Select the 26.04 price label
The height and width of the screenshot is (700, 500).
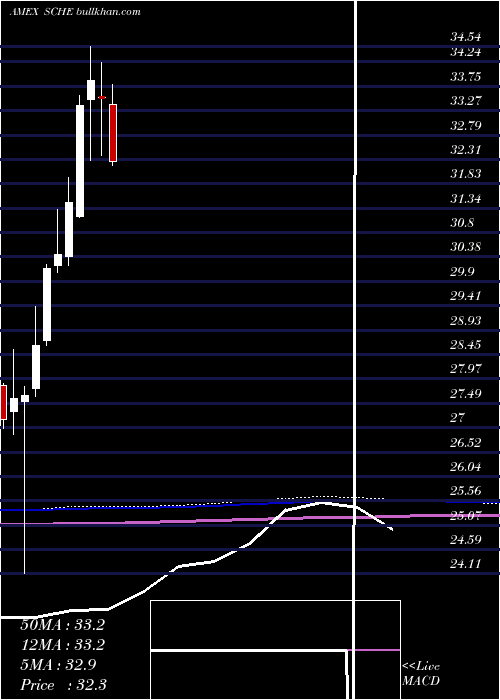click(x=466, y=467)
